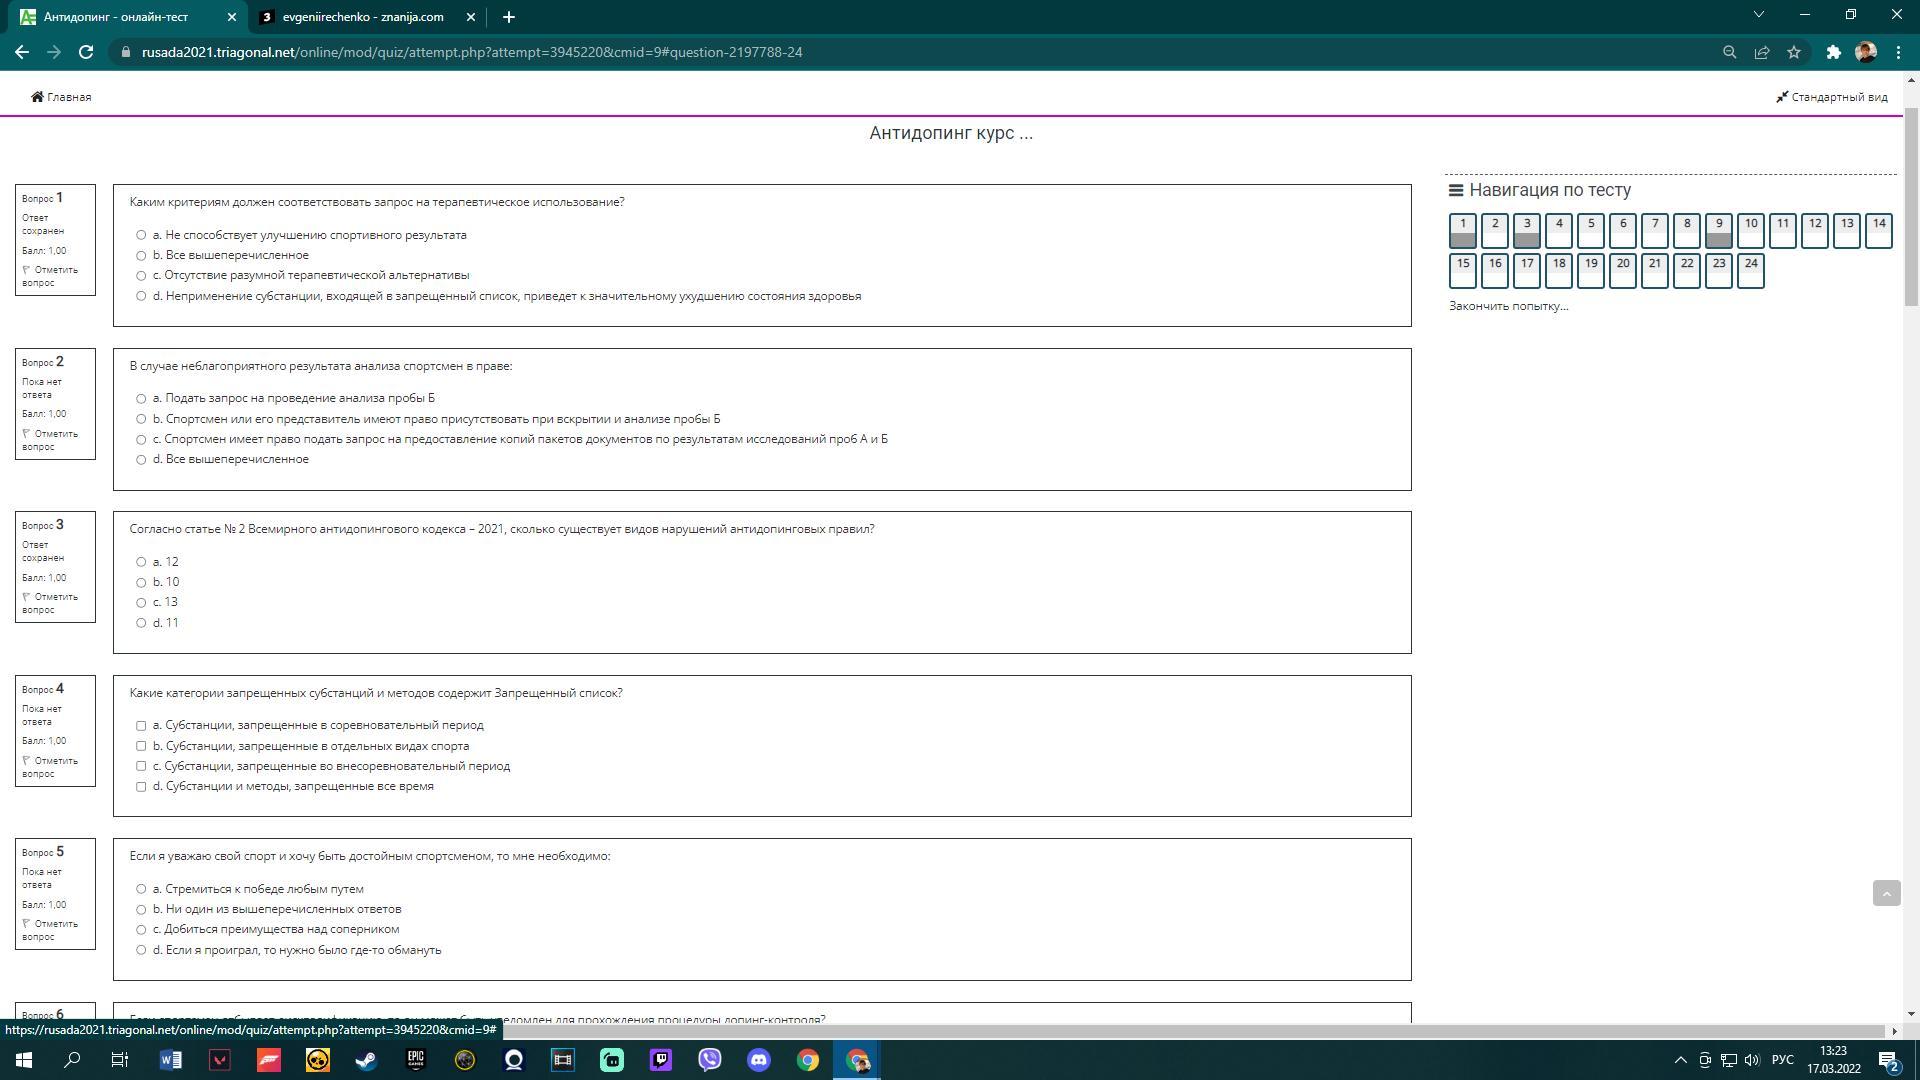Image resolution: width=1920 pixels, height=1080 pixels.
Task: Reload the page with refresh icon
Action: (x=86, y=52)
